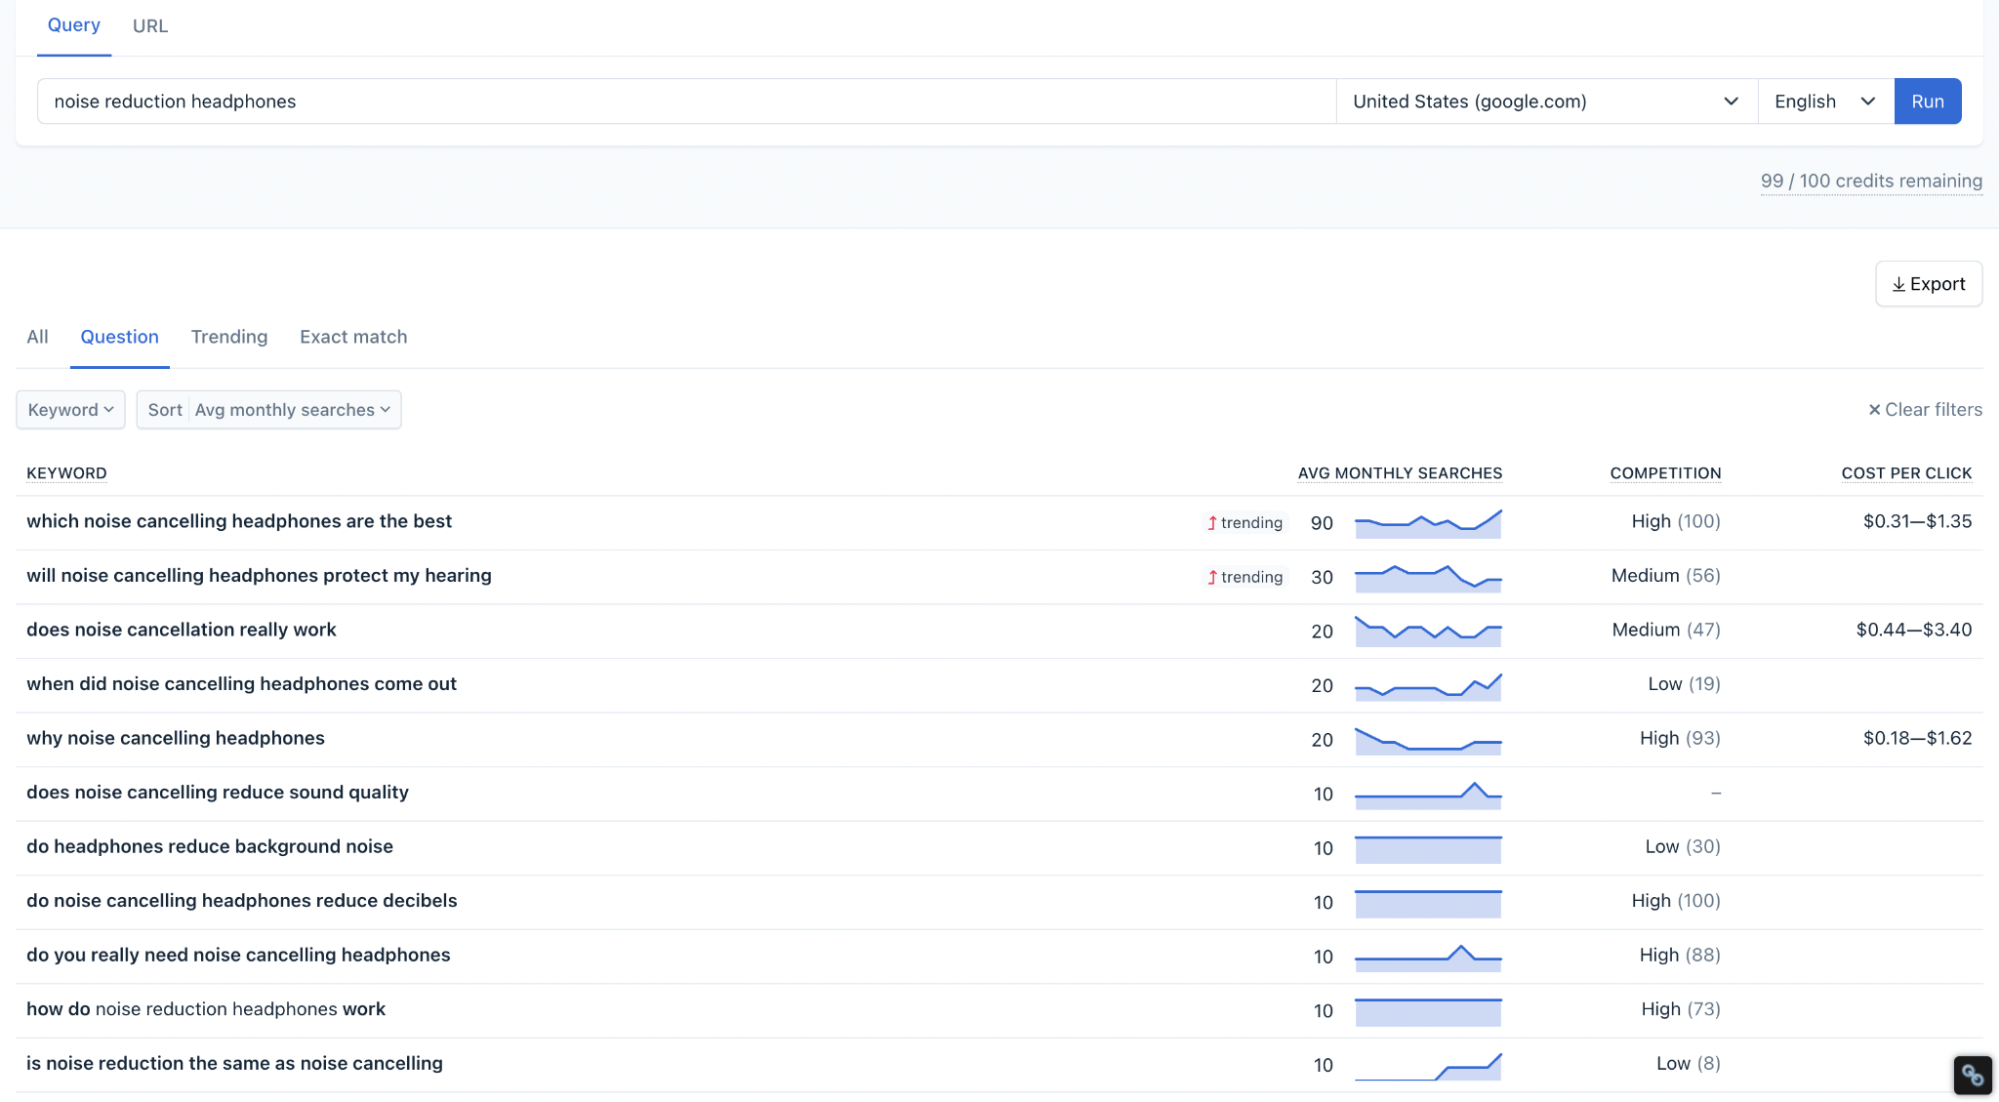The width and height of the screenshot is (1999, 1102).
Task: Open the country selector United States (google.com)
Action: click(1545, 101)
